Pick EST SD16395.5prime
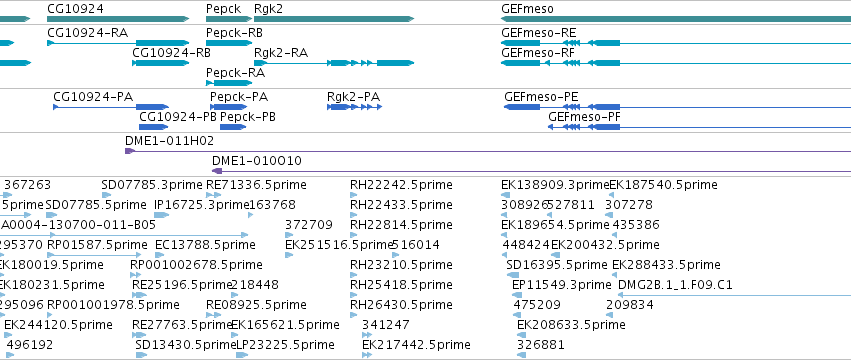851x360 pixels. (x=557, y=265)
